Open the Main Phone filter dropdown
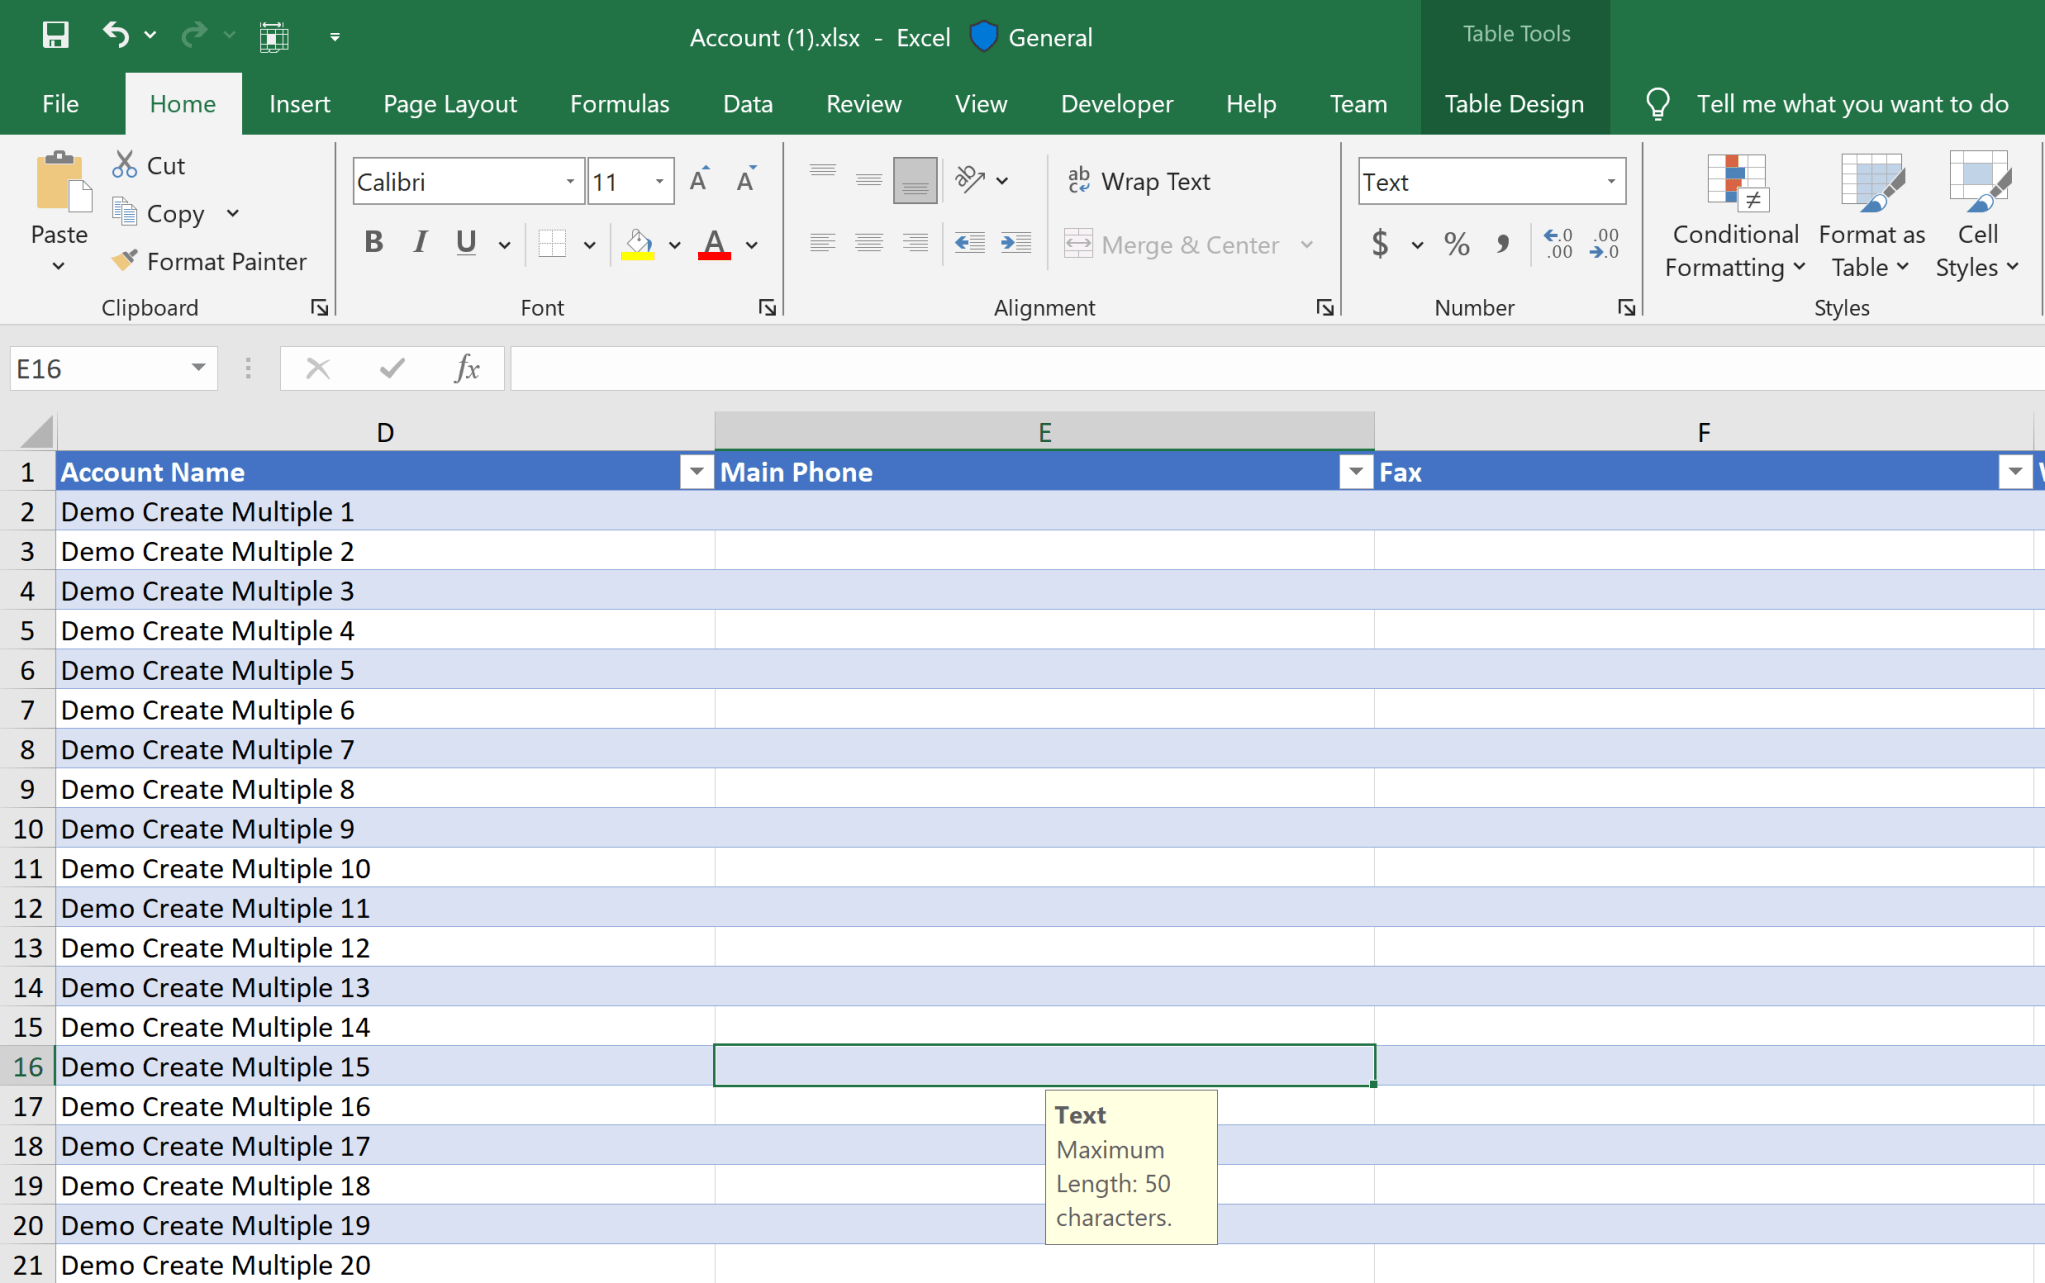The width and height of the screenshot is (2045, 1283). point(1355,472)
